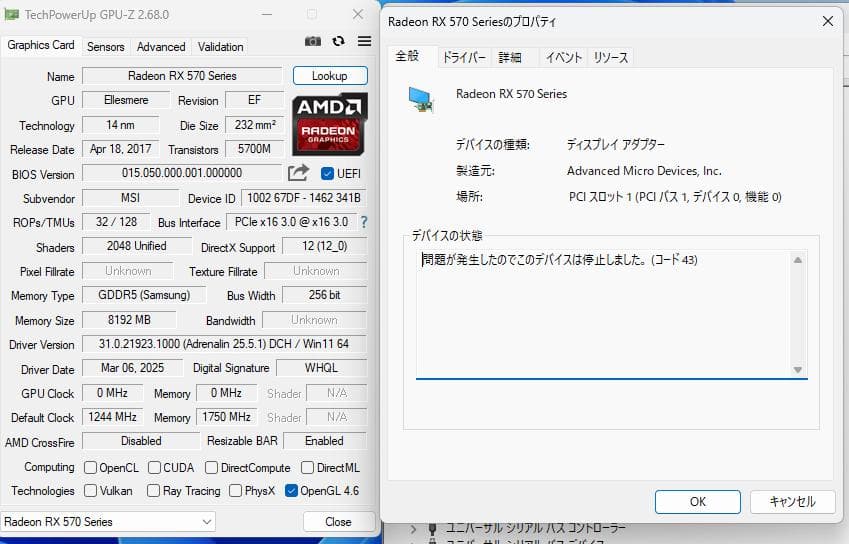Click the GPU field showing Ellesmere
This screenshot has height=544, width=849.
click(126, 100)
